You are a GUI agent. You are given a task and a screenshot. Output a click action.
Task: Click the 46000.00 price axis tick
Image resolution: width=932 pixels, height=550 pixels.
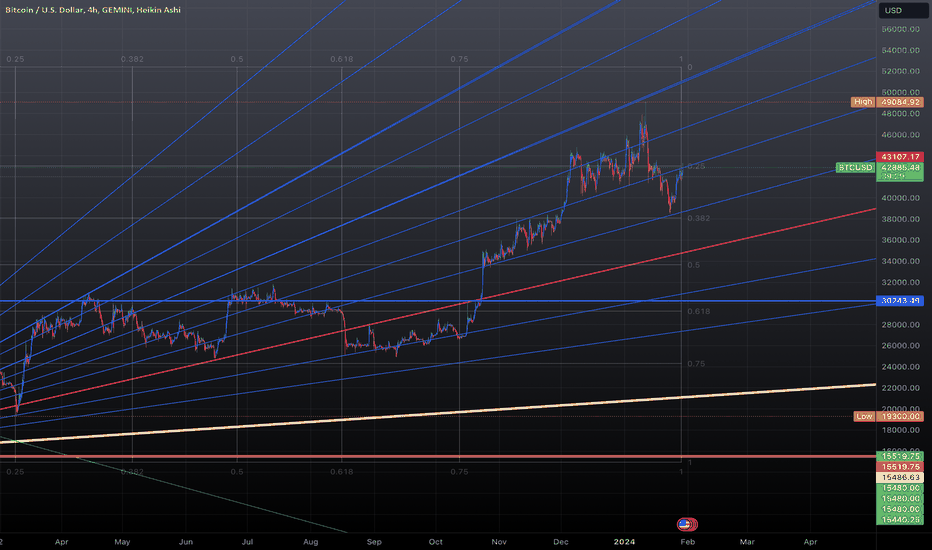[x=900, y=135]
